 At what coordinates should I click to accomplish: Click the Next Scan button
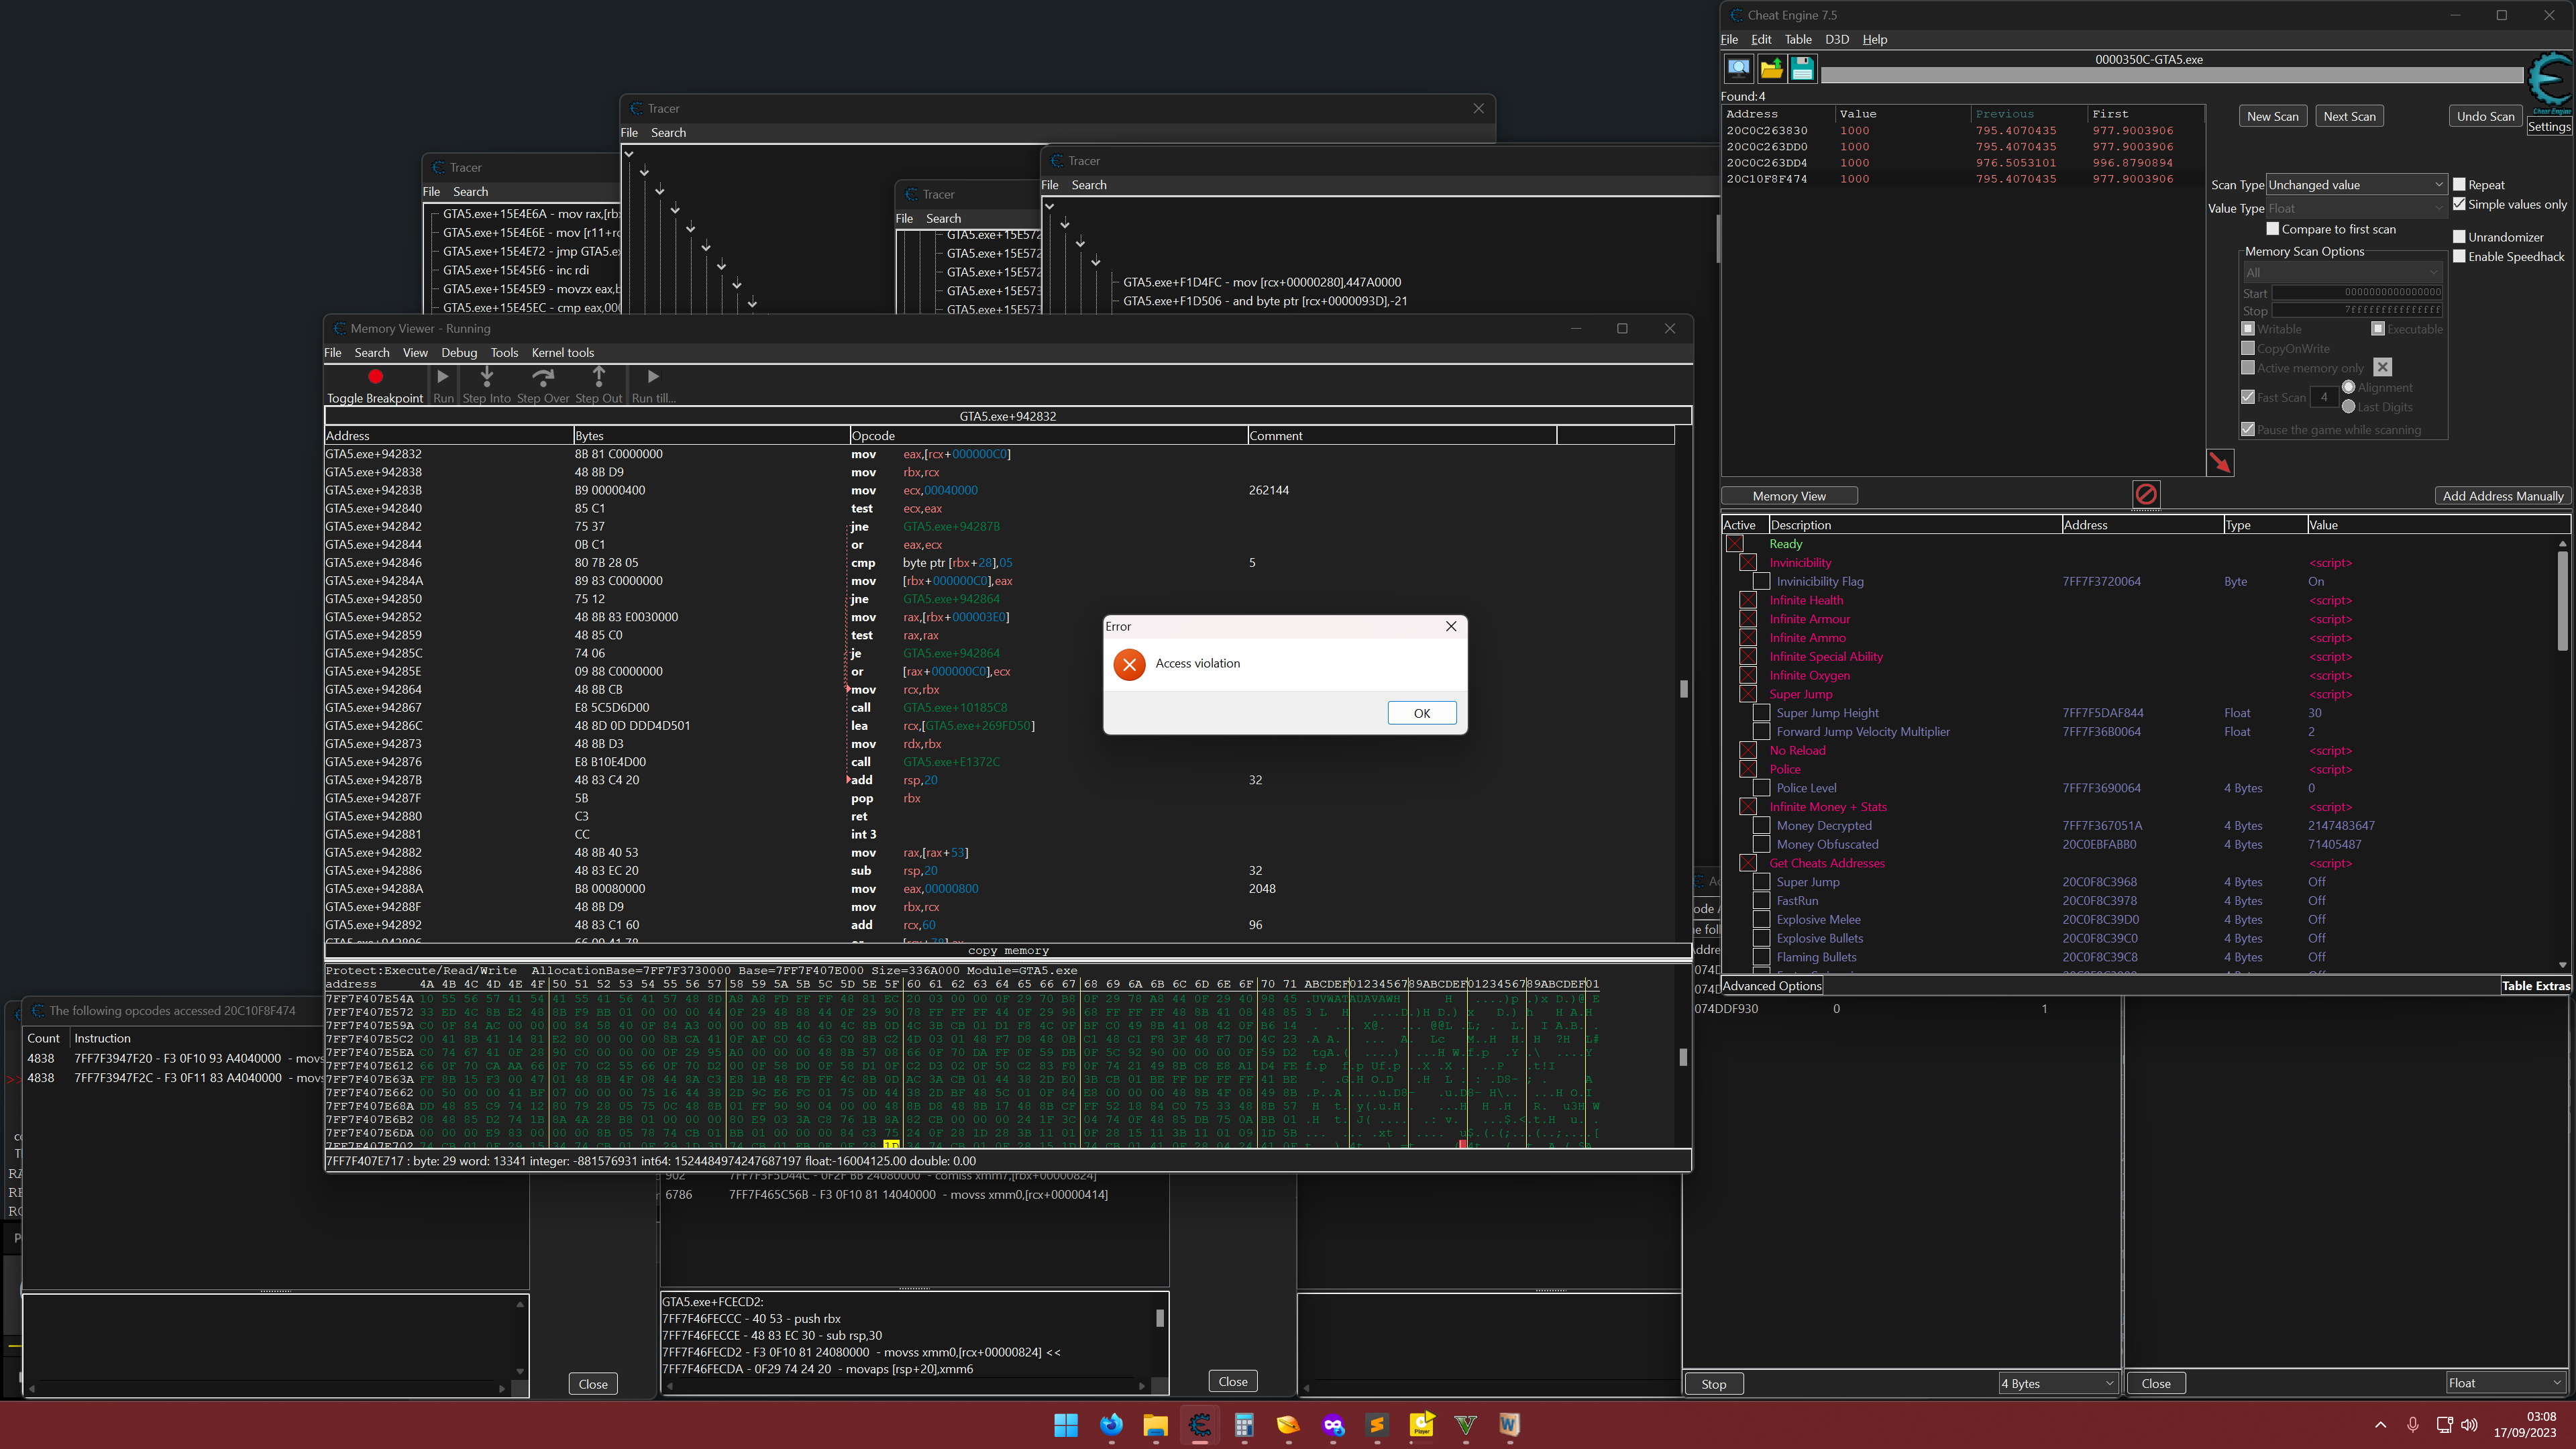tap(2349, 116)
